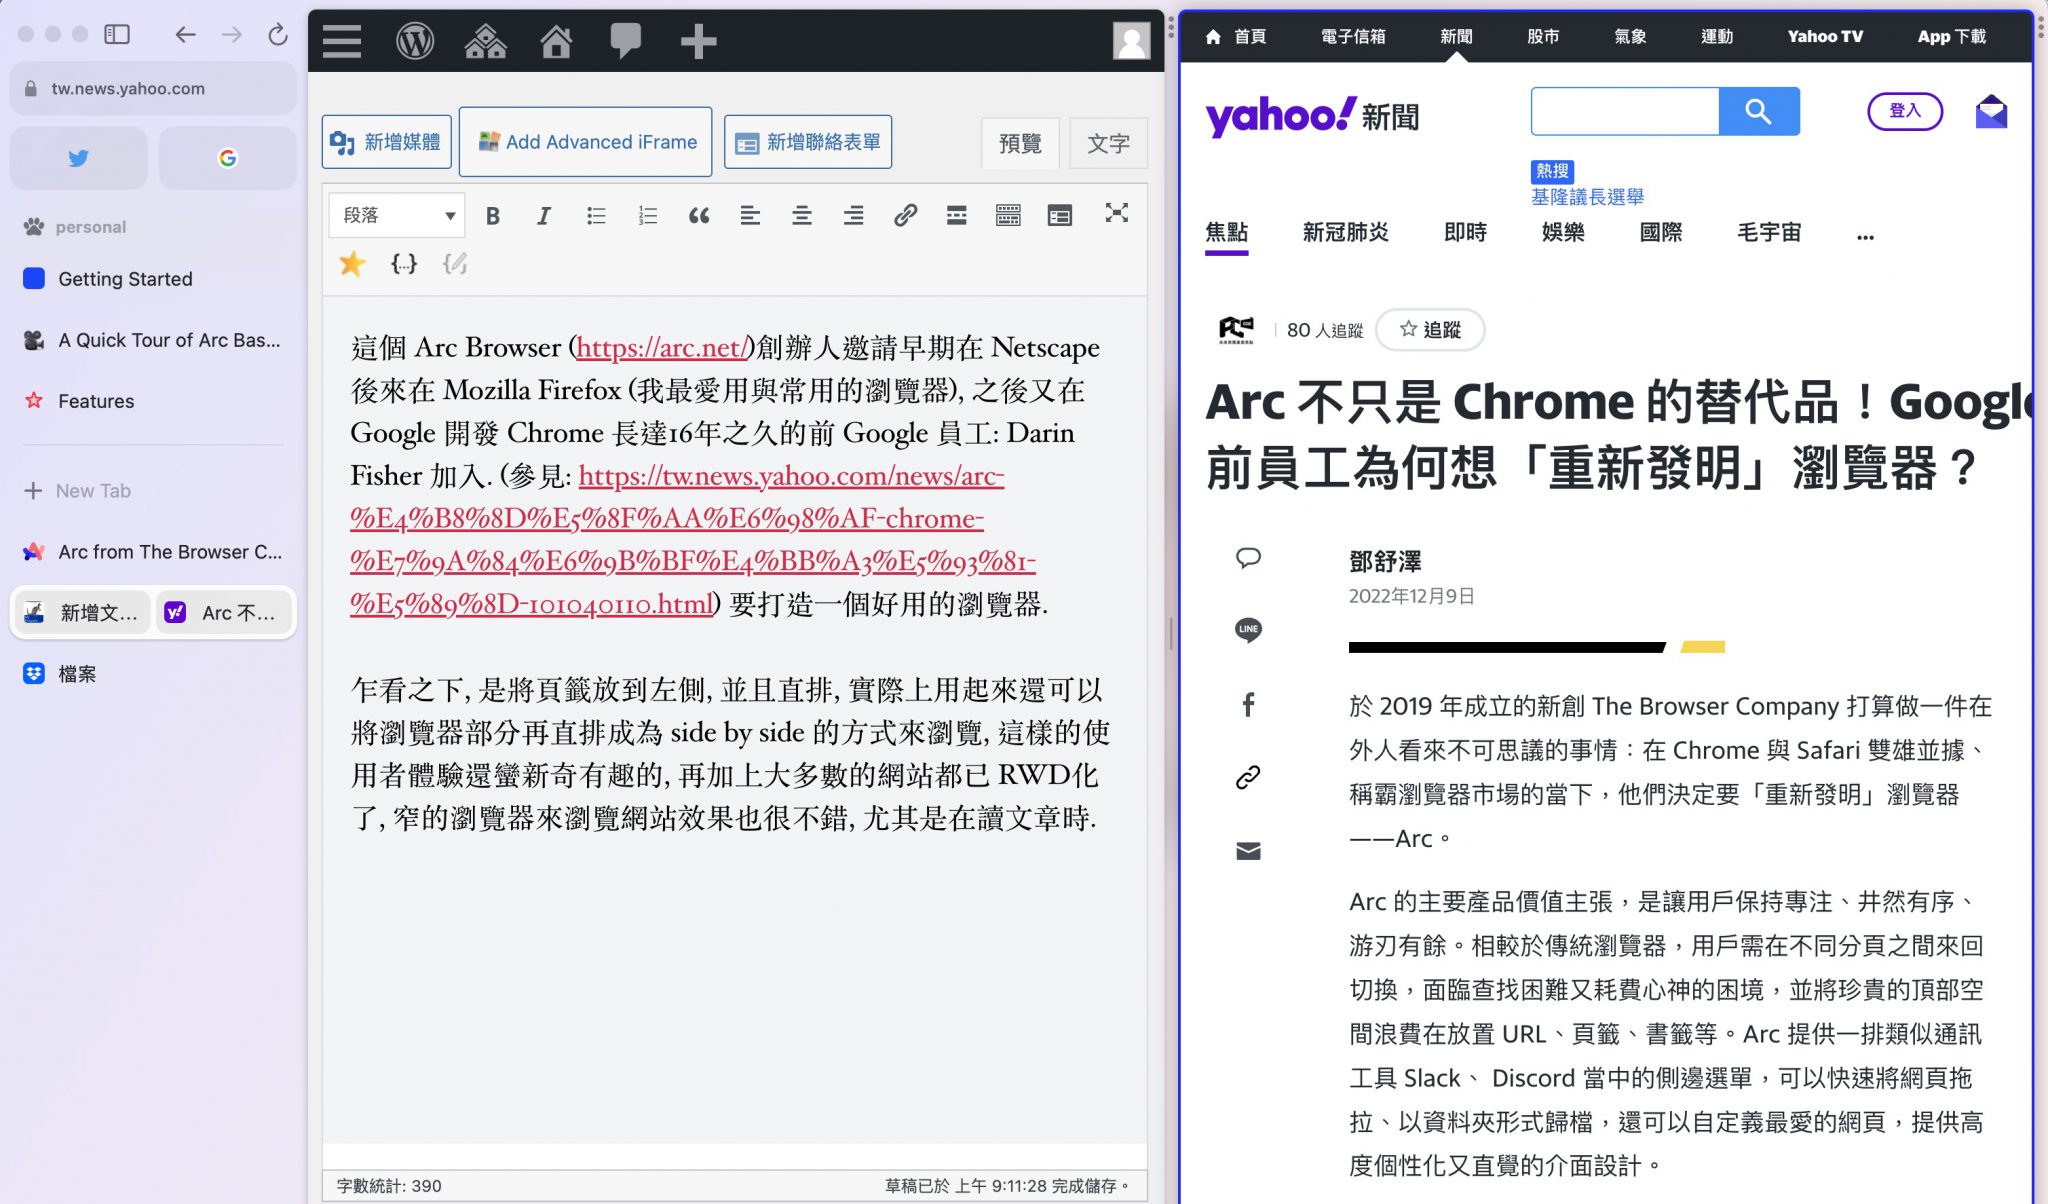Toggle the toolbar with the keyboard icon
The height and width of the screenshot is (1204, 2048).
(x=1008, y=215)
